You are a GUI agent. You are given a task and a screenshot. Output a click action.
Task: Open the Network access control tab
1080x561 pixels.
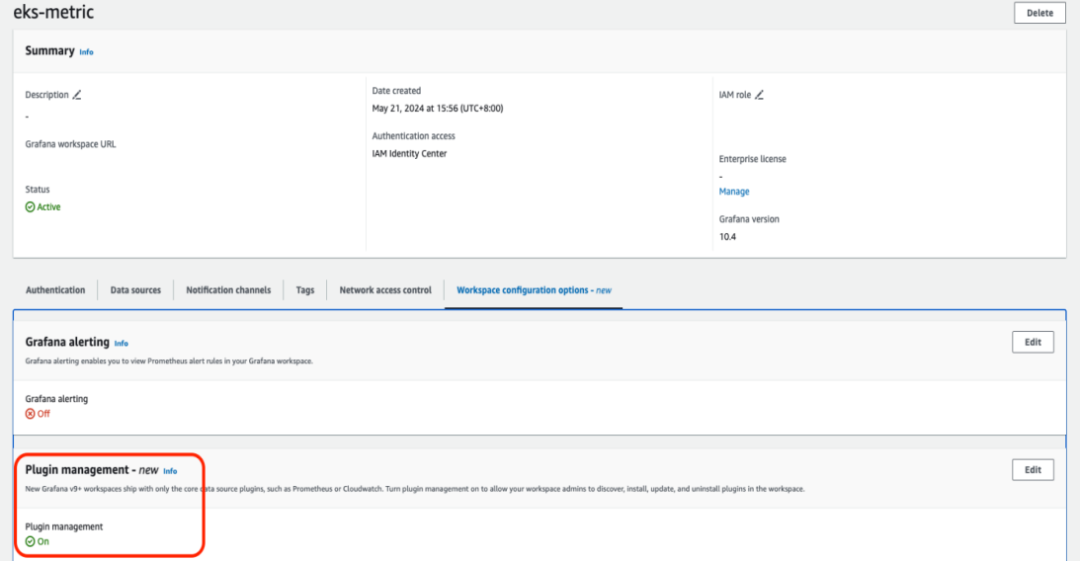385,290
